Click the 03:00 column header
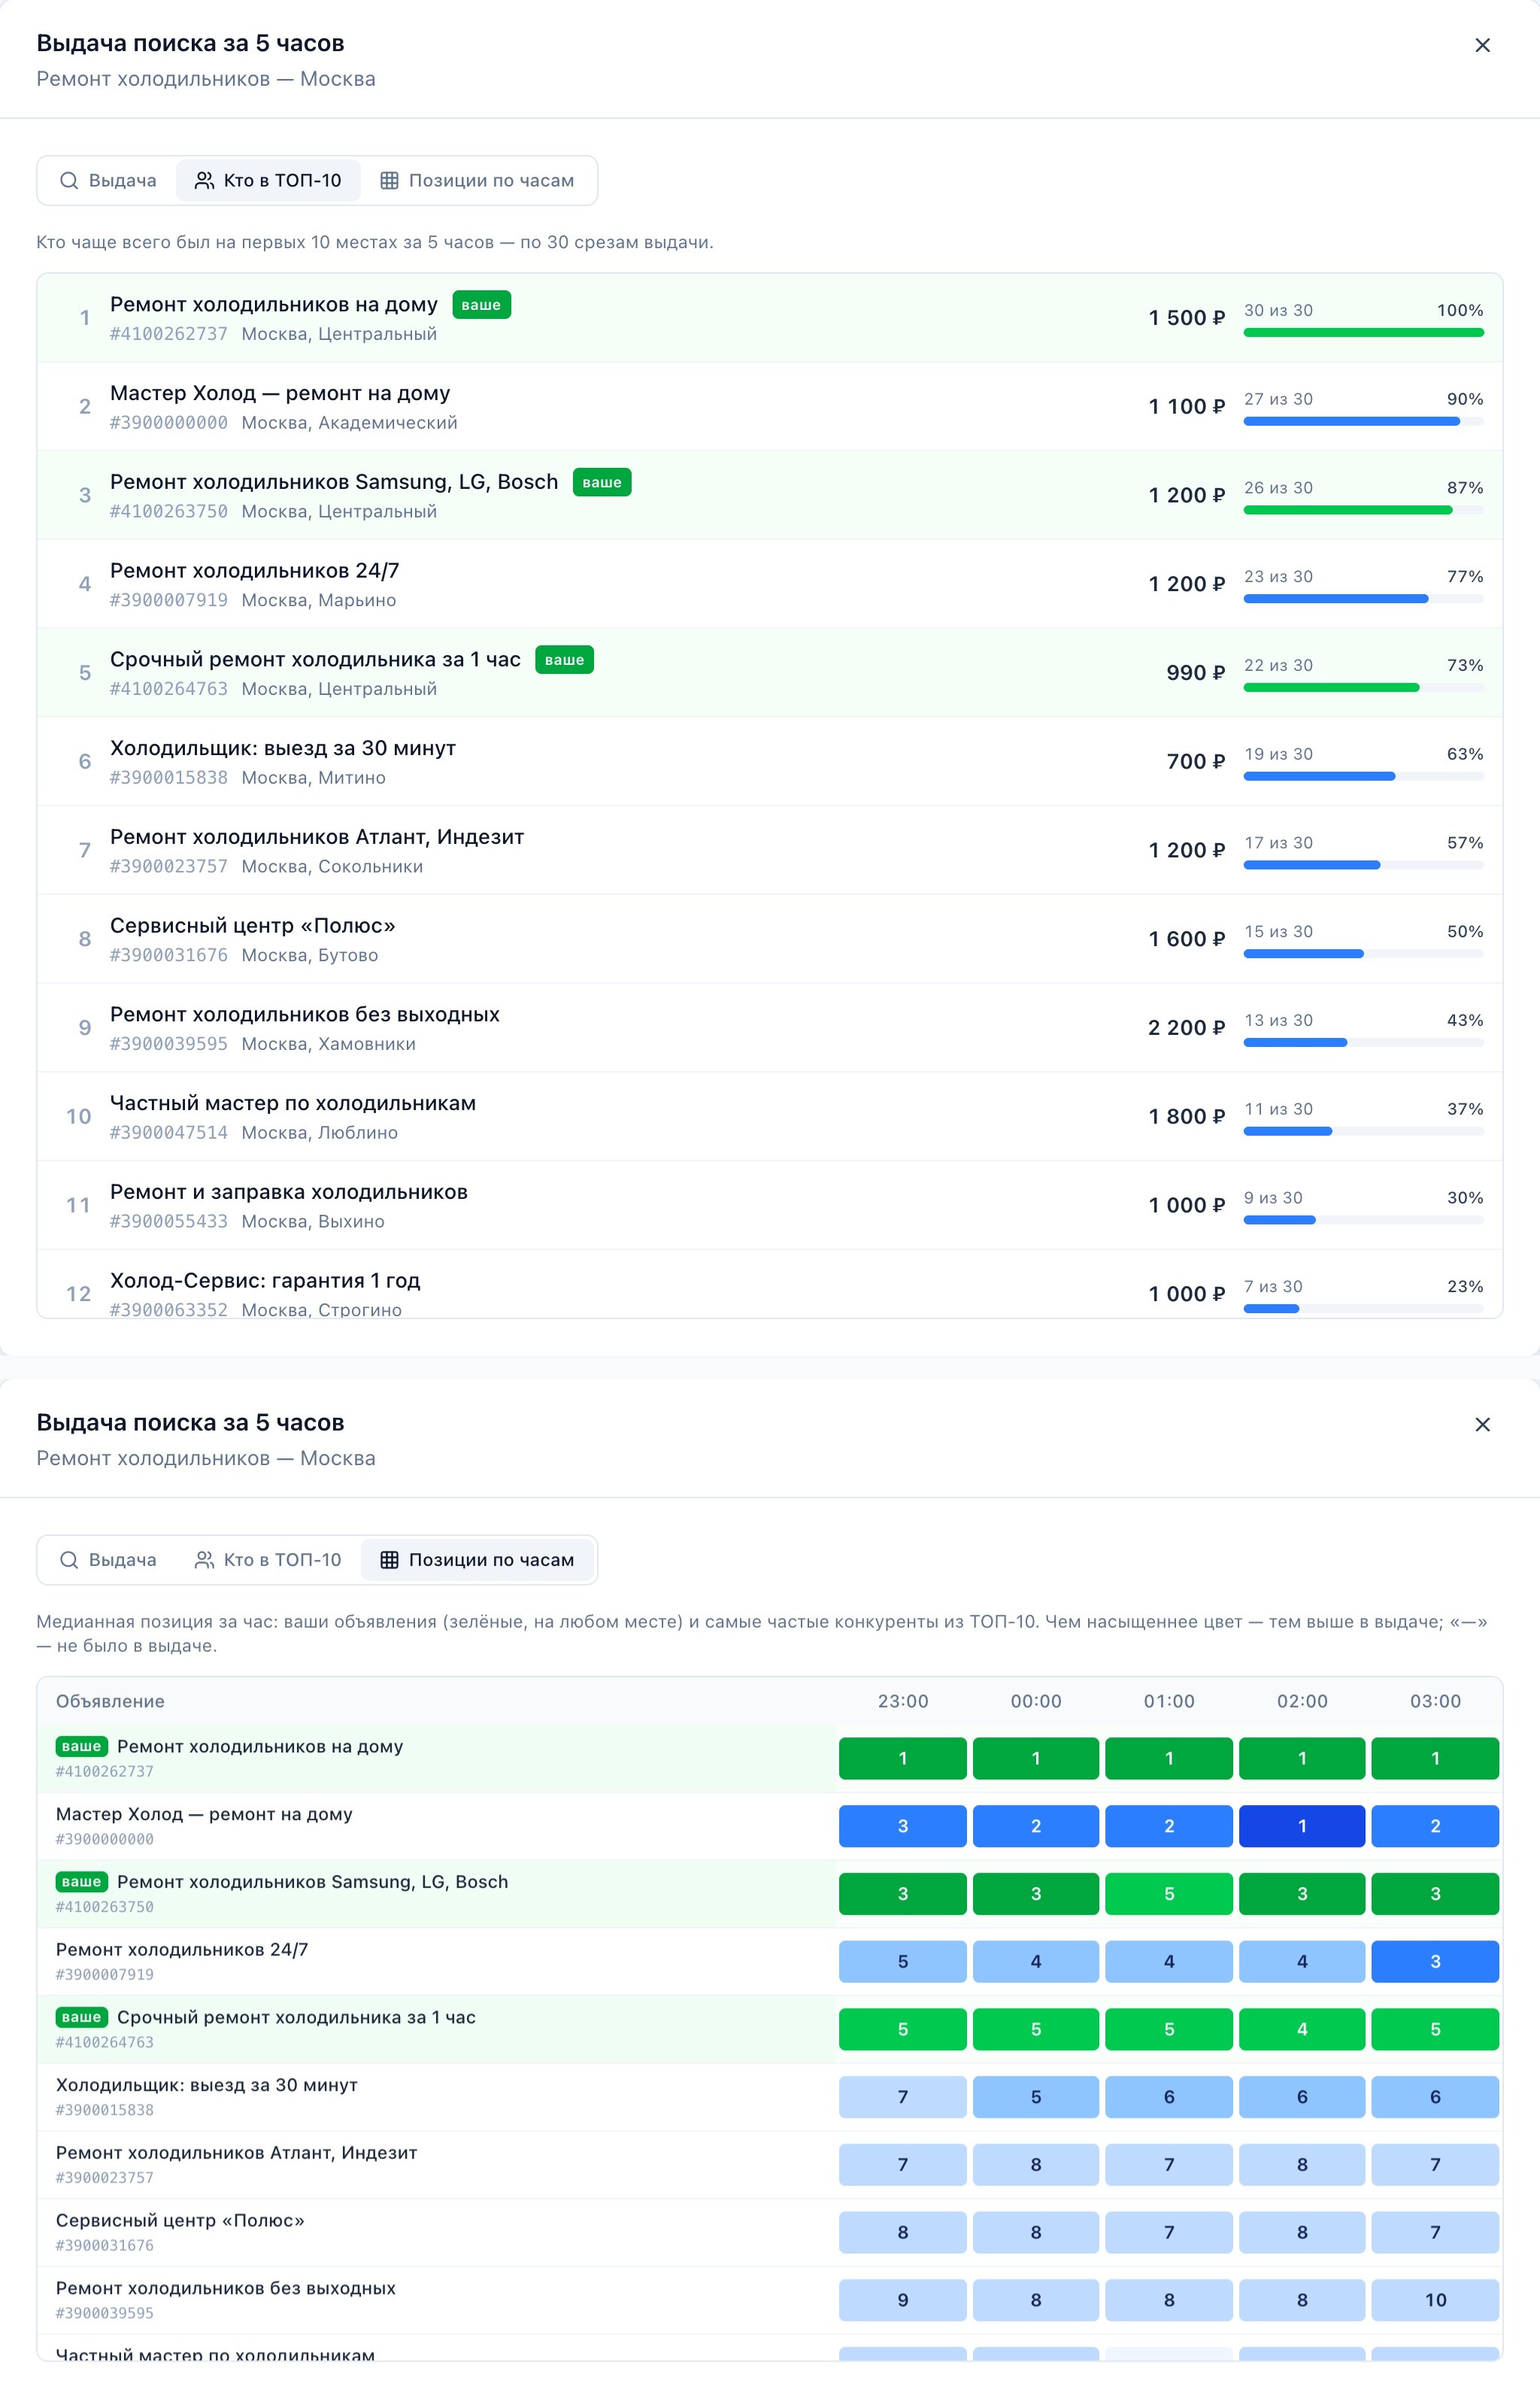This screenshot has height=2397, width=1540. [1435, 1701]
